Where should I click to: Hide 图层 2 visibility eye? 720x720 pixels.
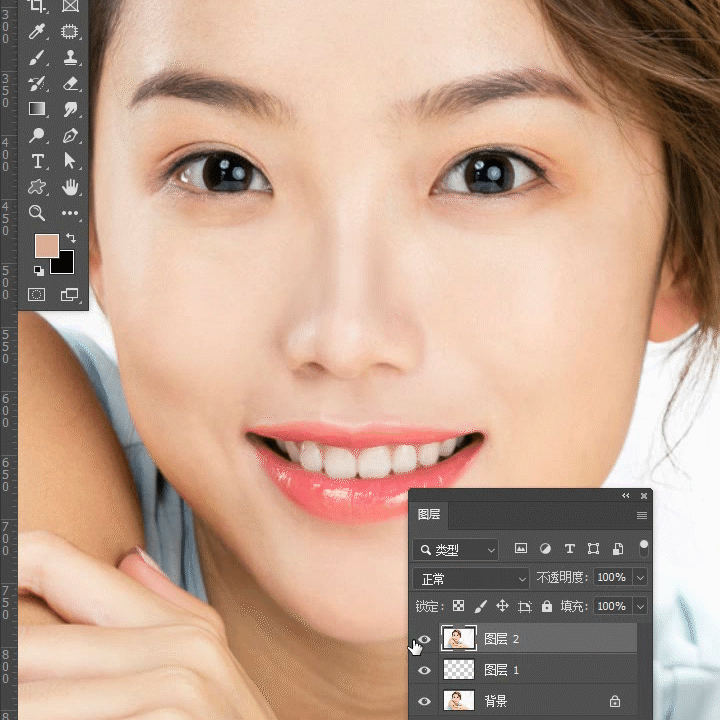425,639
